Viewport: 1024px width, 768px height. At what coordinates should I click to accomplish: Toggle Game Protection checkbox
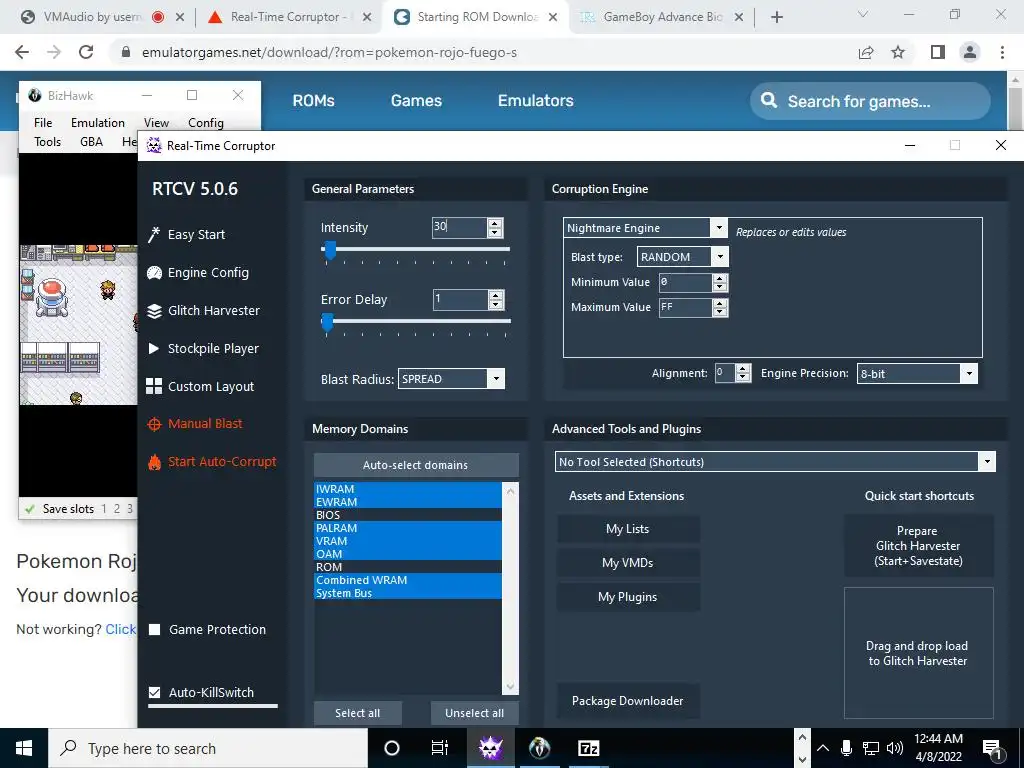155,630
